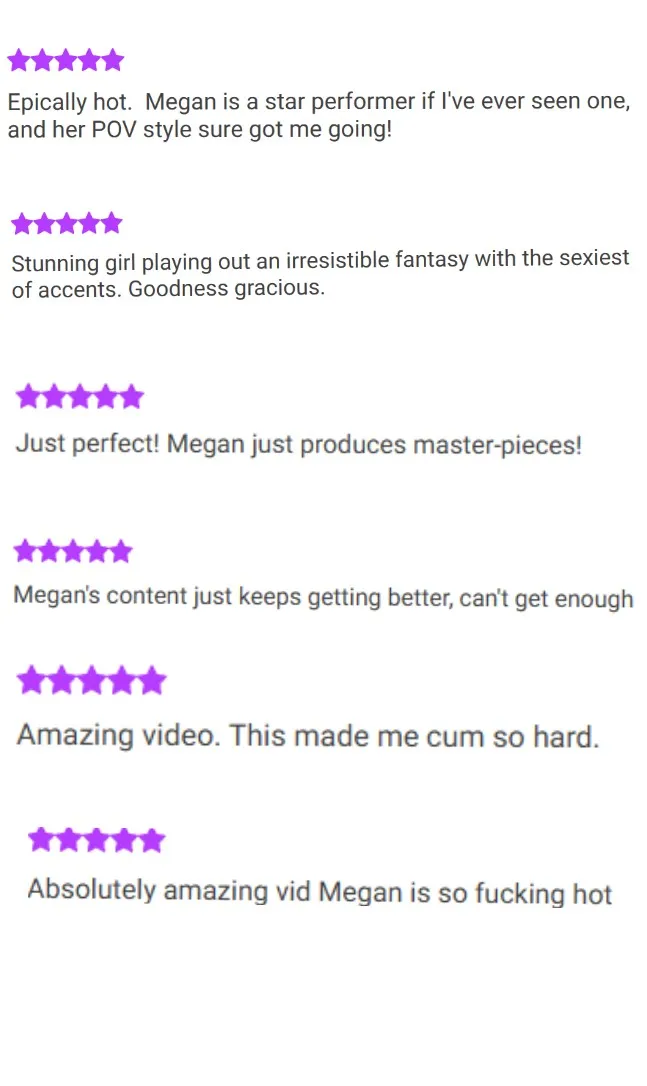This screenshot has height=1086, width=647.
Task: Select first star above 'Megan's content' review
Action: click(25, 552)
